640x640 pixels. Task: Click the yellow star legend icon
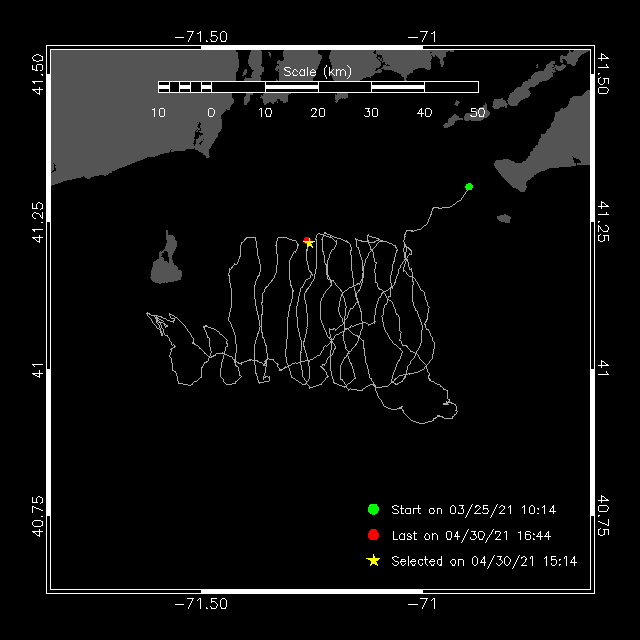373,560
